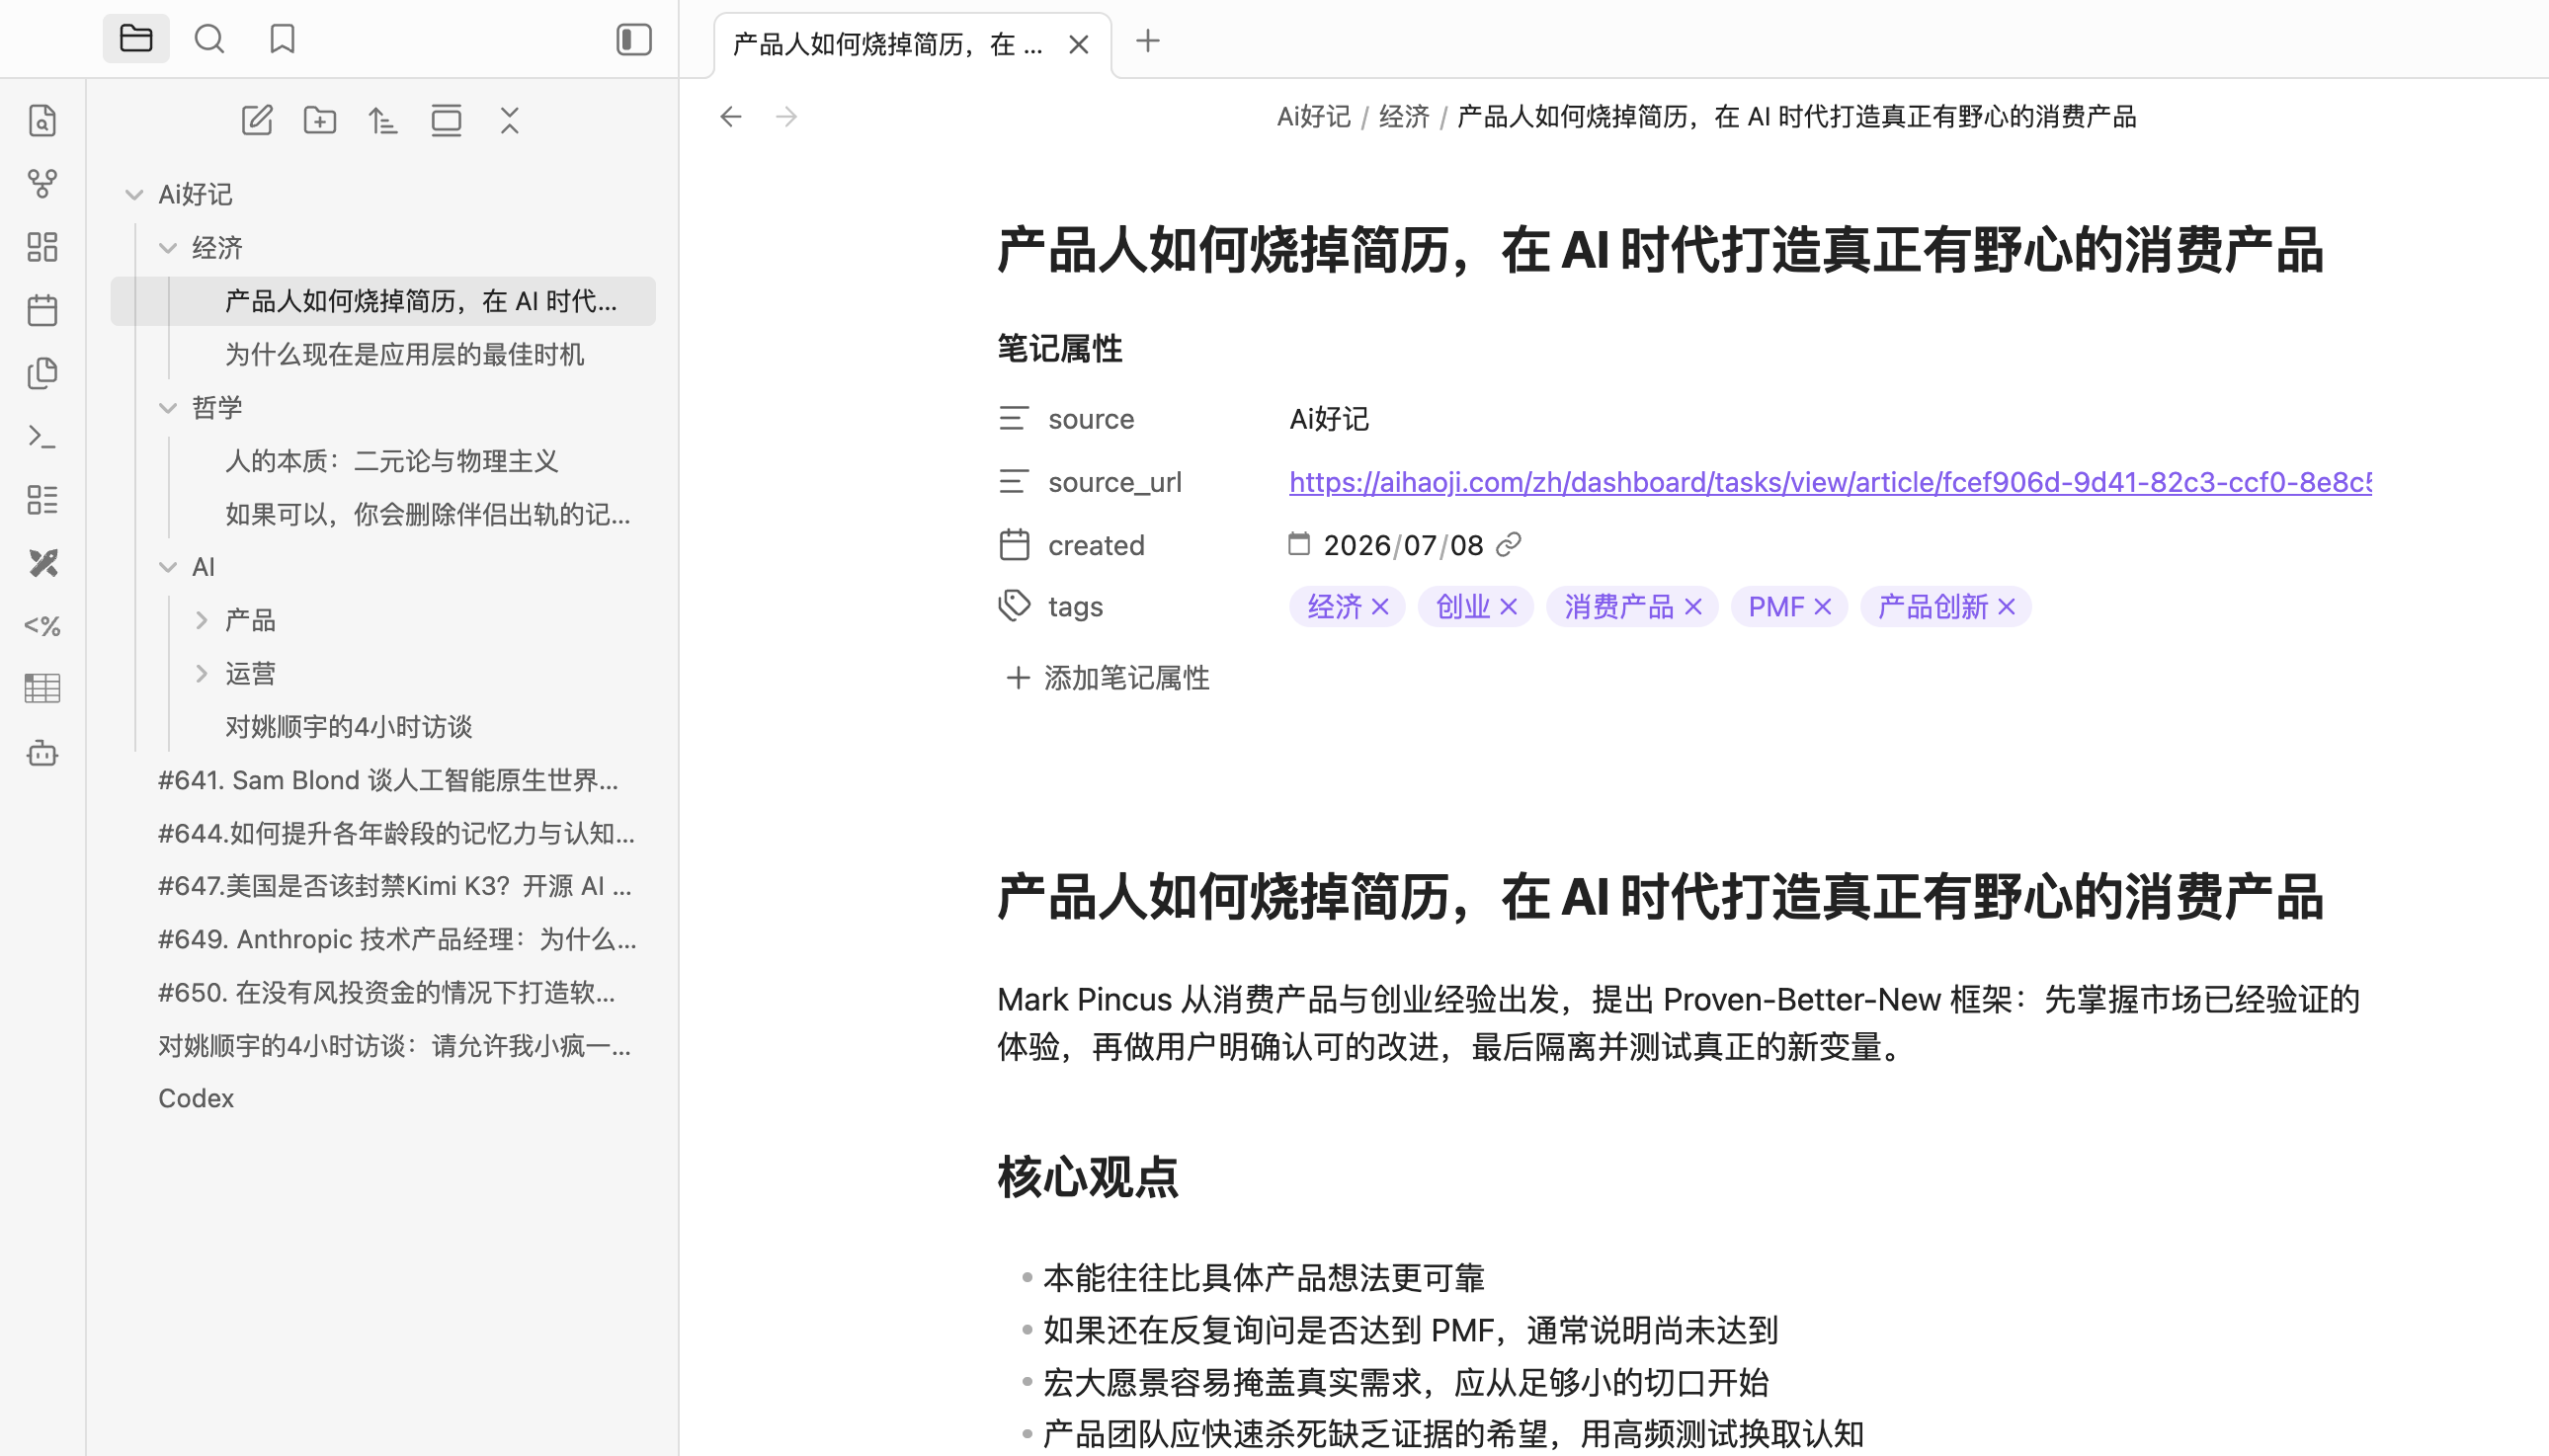The image size is (2549, 1456).
Task: Click the 笔记属性 properties heading
Action: click(1060, 349)
